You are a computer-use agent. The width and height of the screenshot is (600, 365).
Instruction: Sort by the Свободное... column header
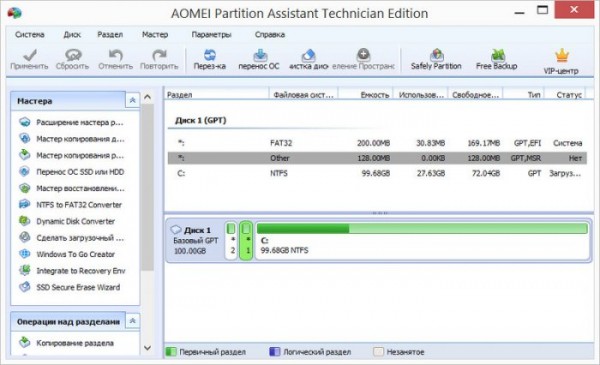click(475, 95)
